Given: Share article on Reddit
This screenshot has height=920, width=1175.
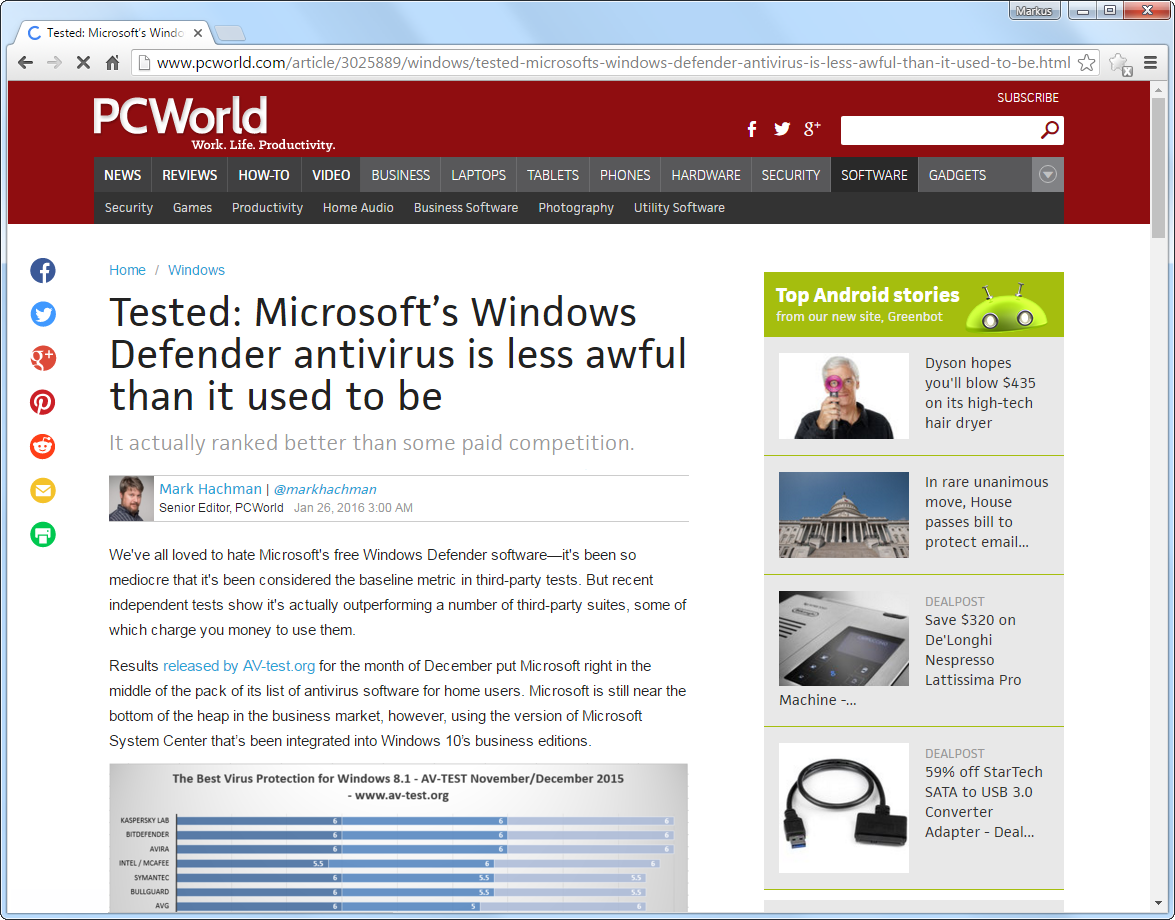Looking at the screenshot, I should pyautogui.click(x=43, y=446).
